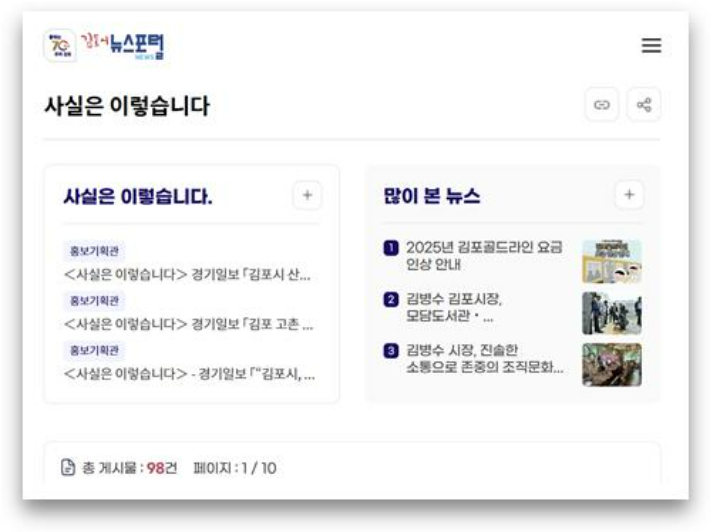Open news 김병수 김포시장, 모담도서관
Screen dimensions: 710x532
pyautogui.click(x=454, y=307)
